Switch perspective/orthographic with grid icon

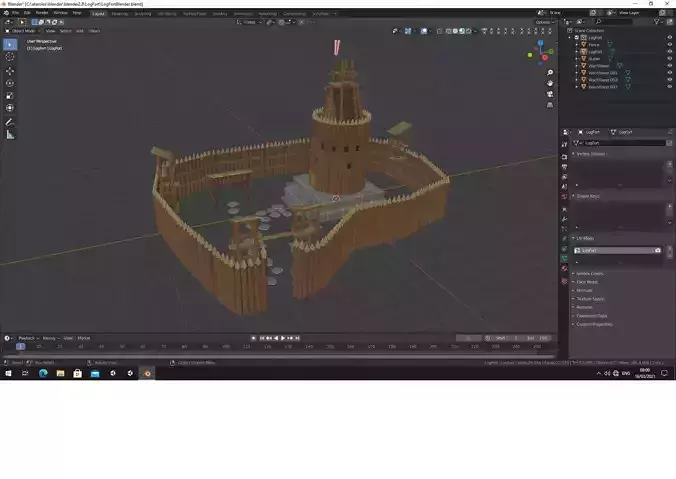(x=550, y=105)
